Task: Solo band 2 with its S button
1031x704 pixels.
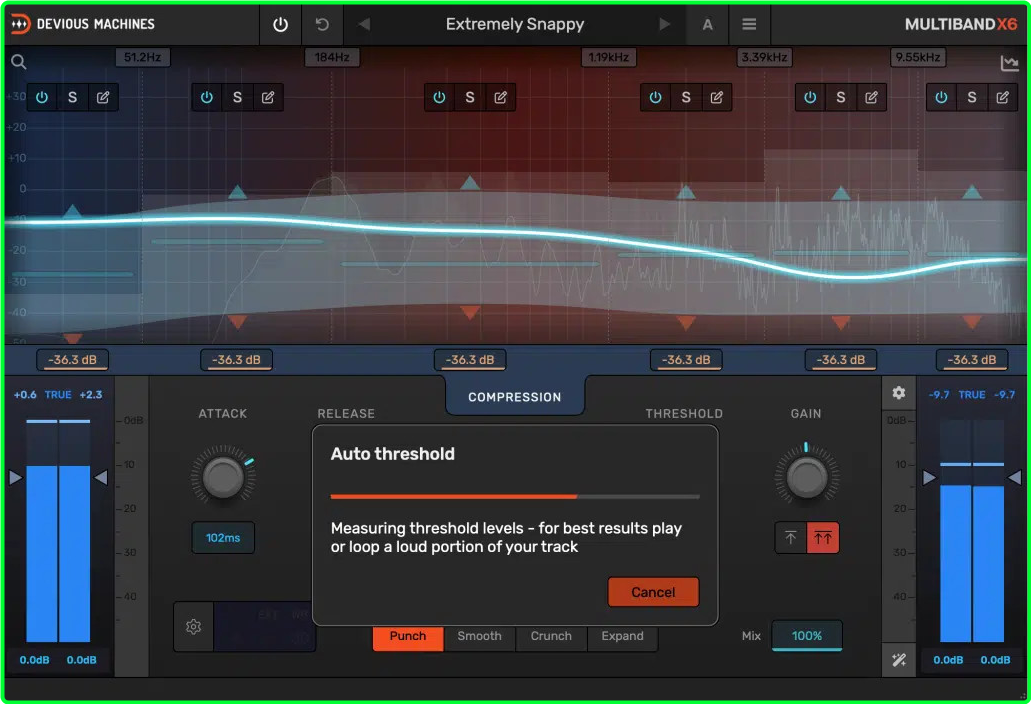Action: pos(237,97)
